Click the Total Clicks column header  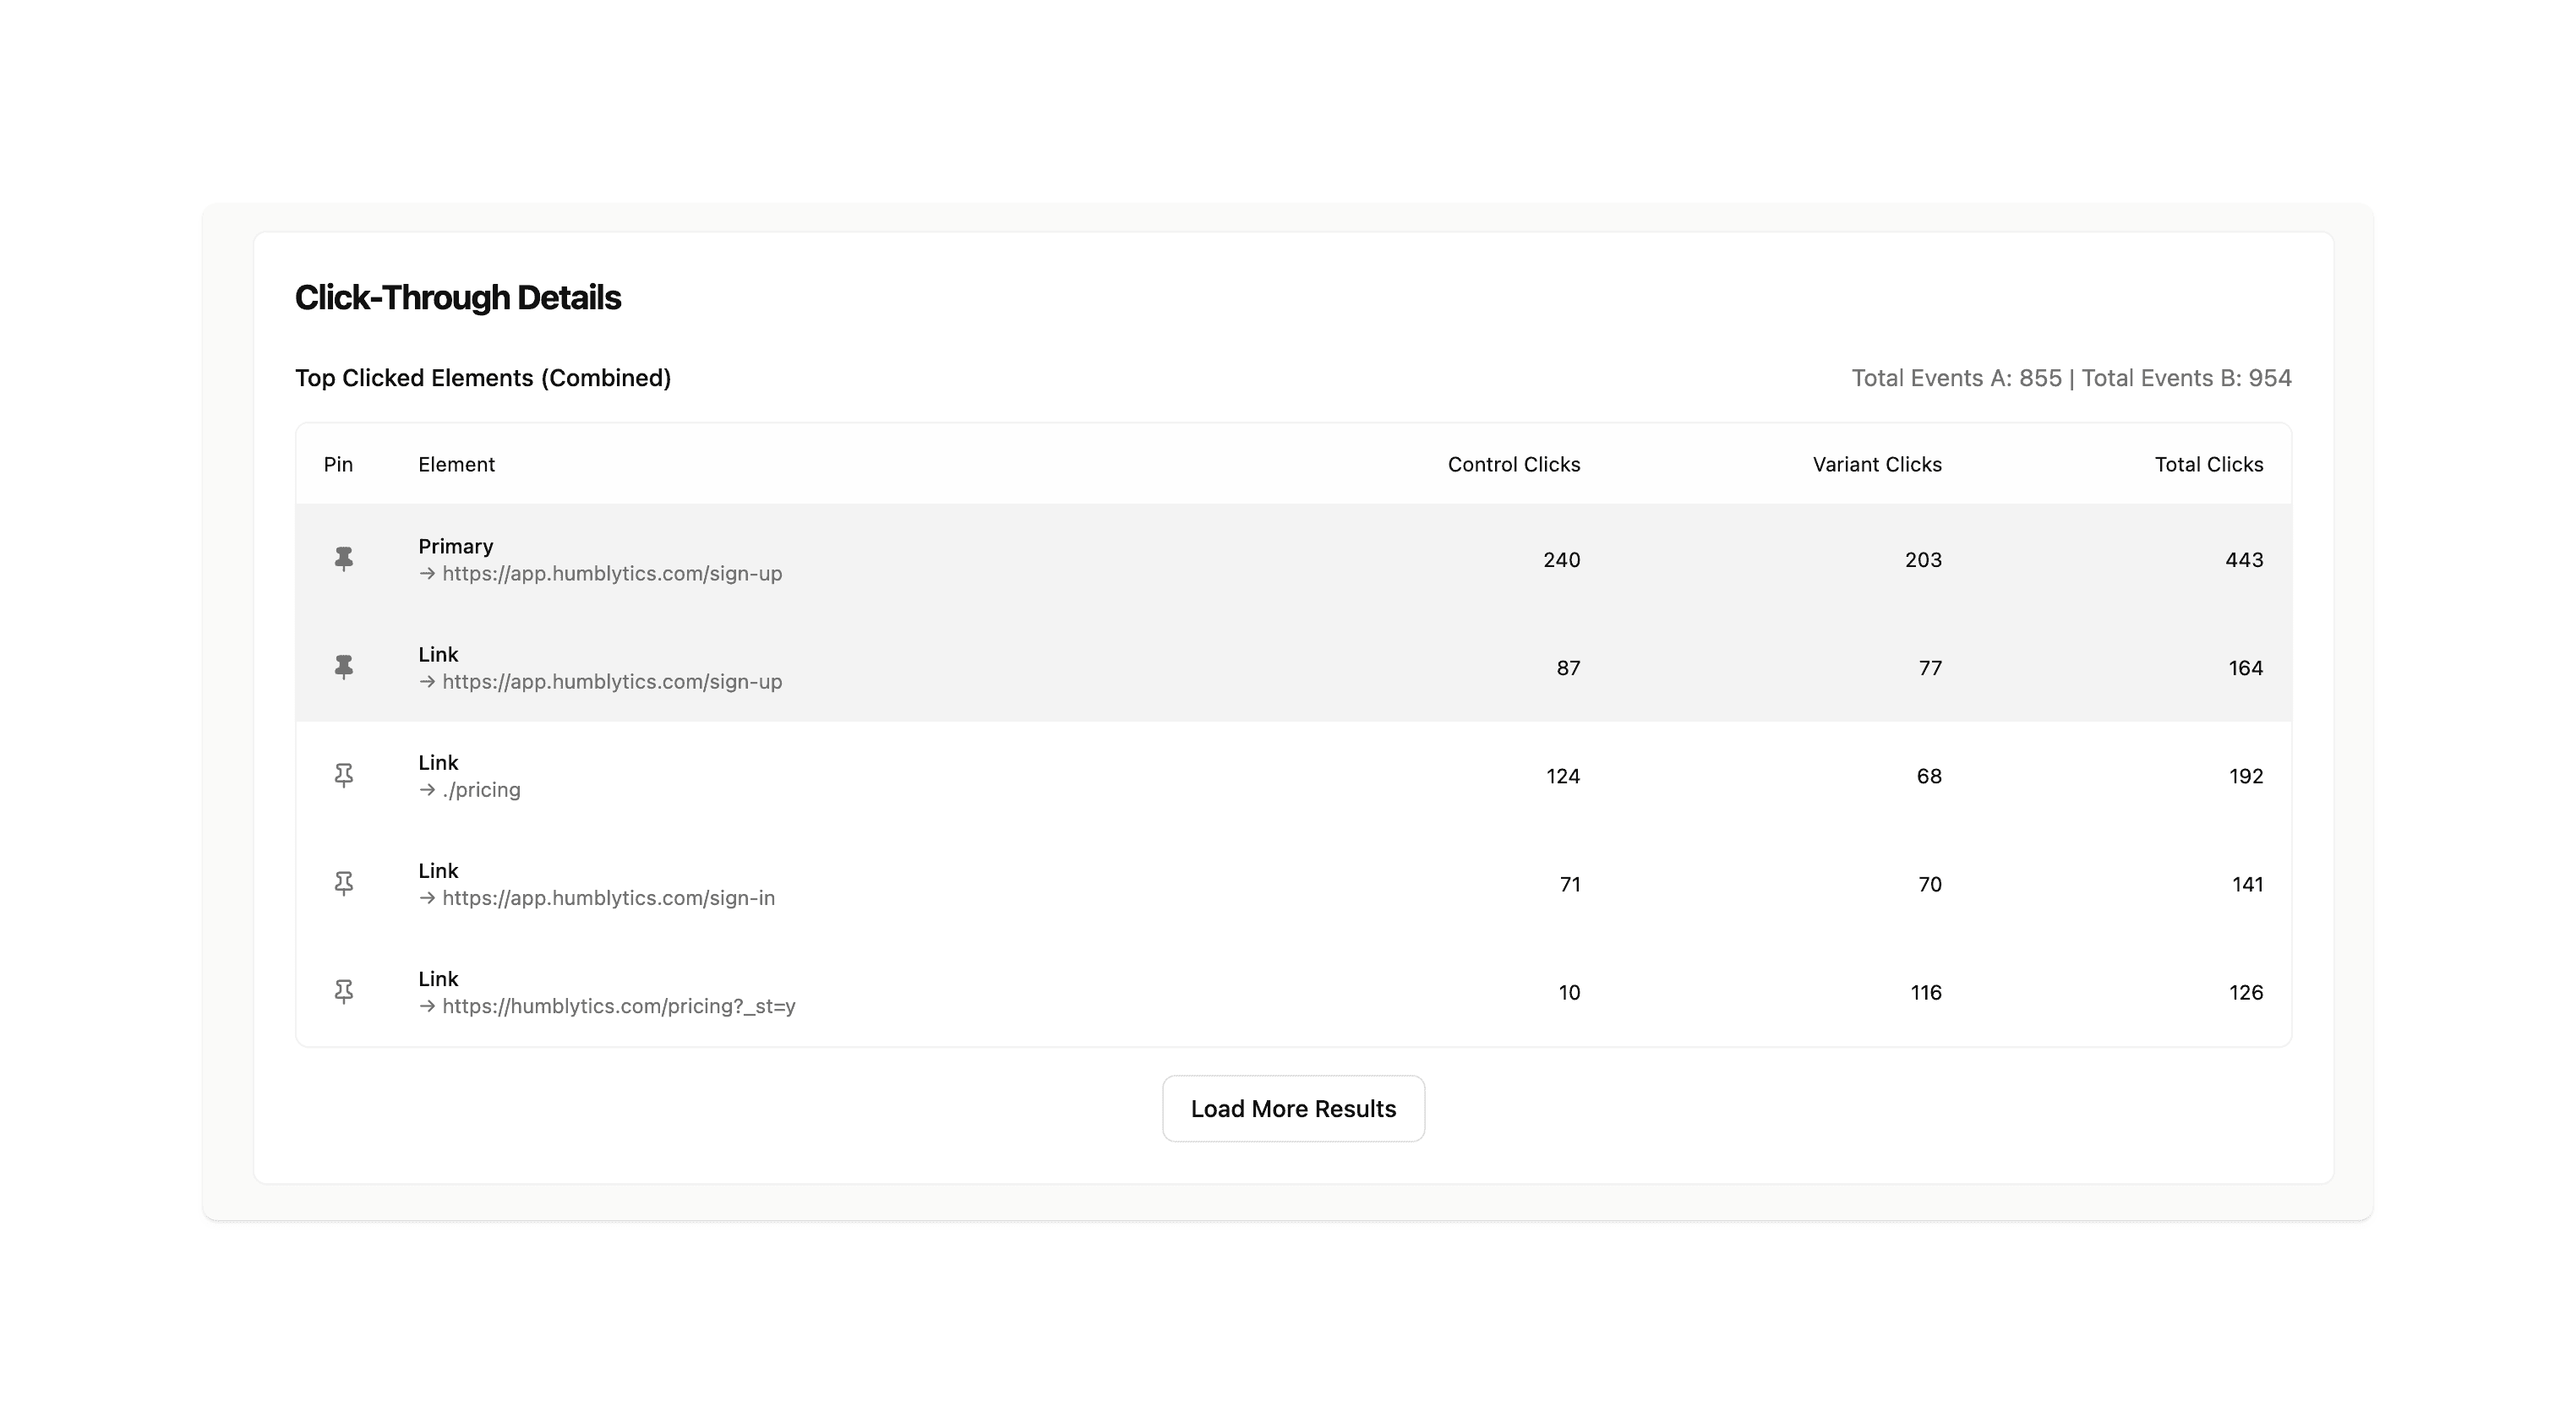tap(2208, 464)
